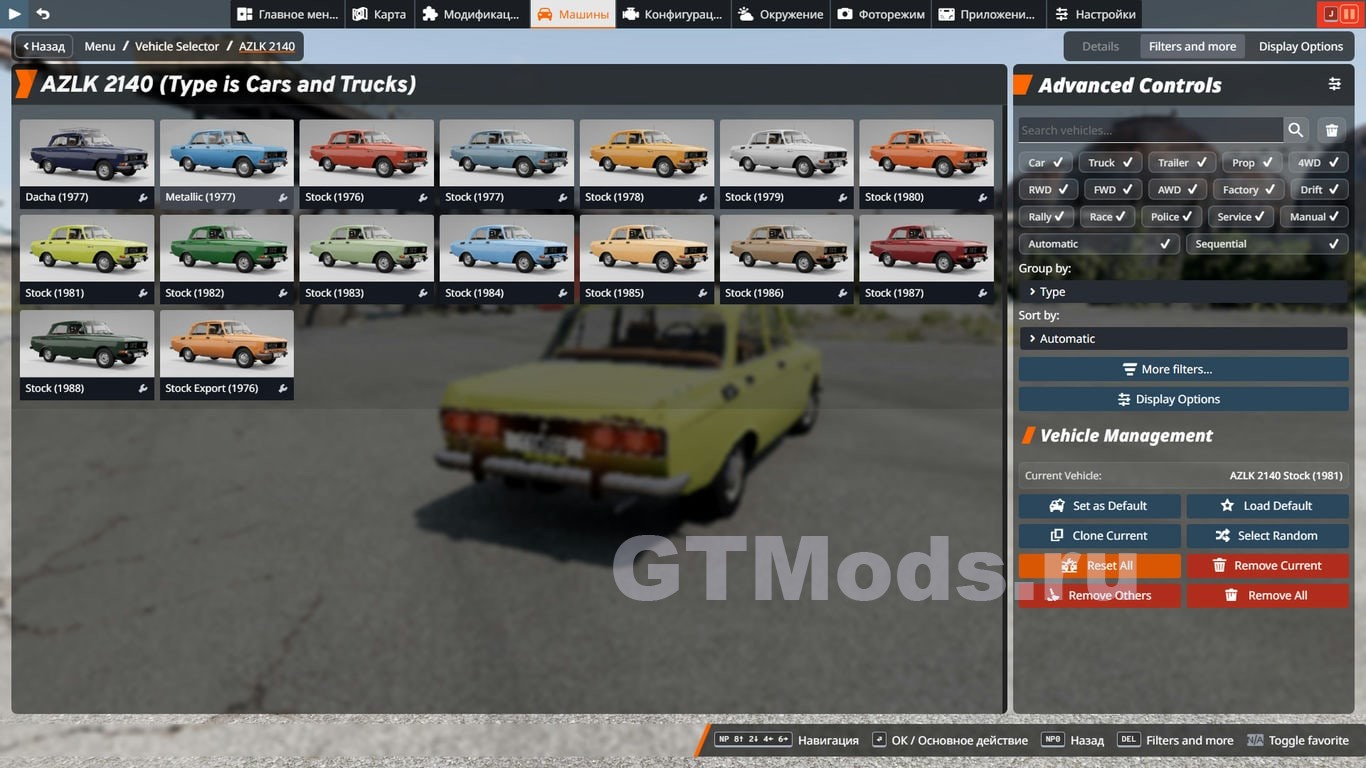Screen dimensions: 1366x768
Task: Click the Vehicle Selector breadcrumb
Action: 177,46
